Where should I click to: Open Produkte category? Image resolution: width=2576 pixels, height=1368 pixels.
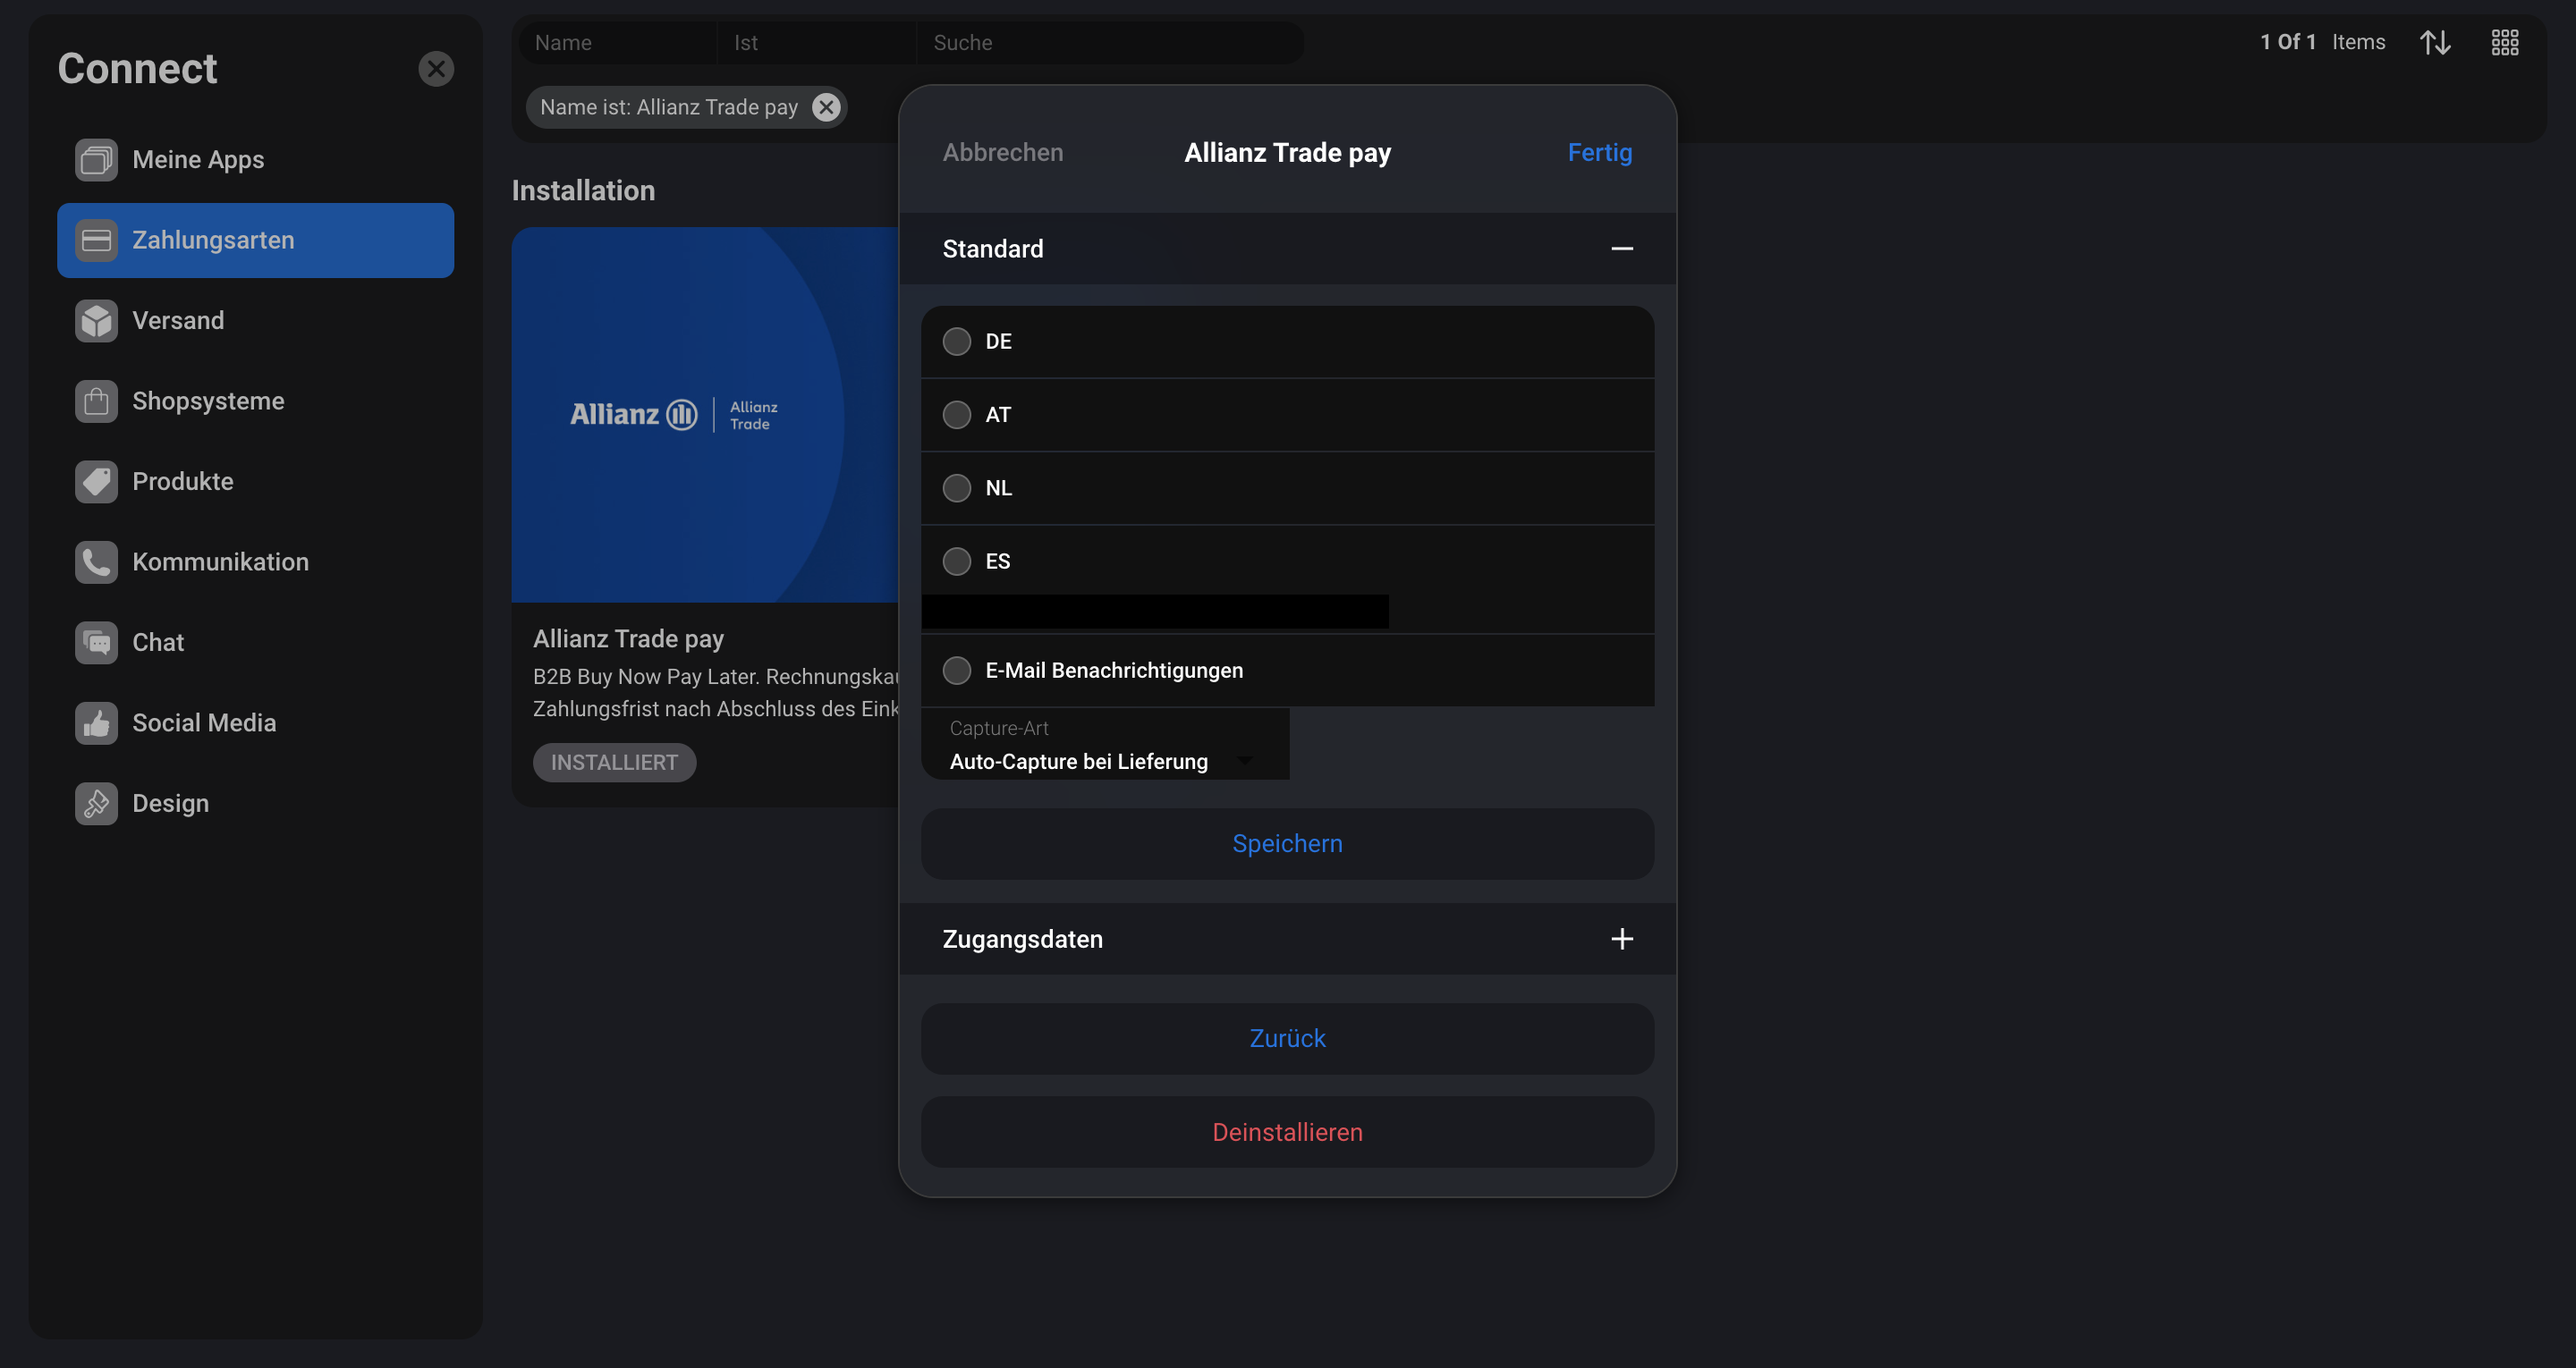255,482
